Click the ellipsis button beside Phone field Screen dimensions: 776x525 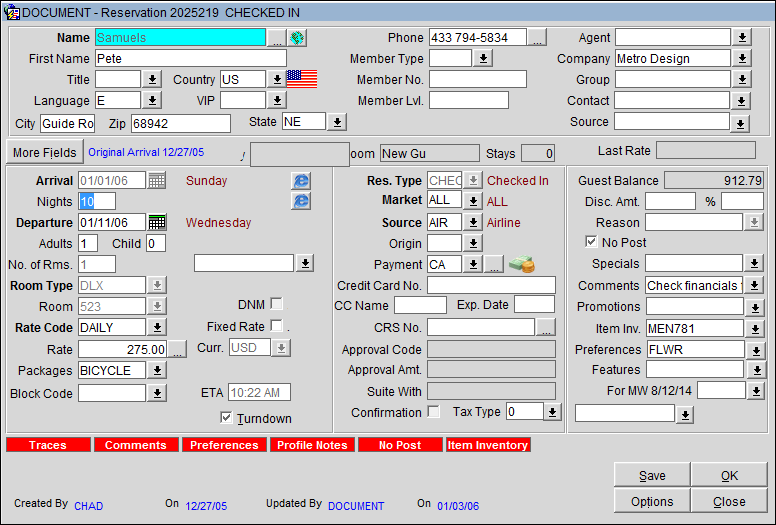coord(537,38)
